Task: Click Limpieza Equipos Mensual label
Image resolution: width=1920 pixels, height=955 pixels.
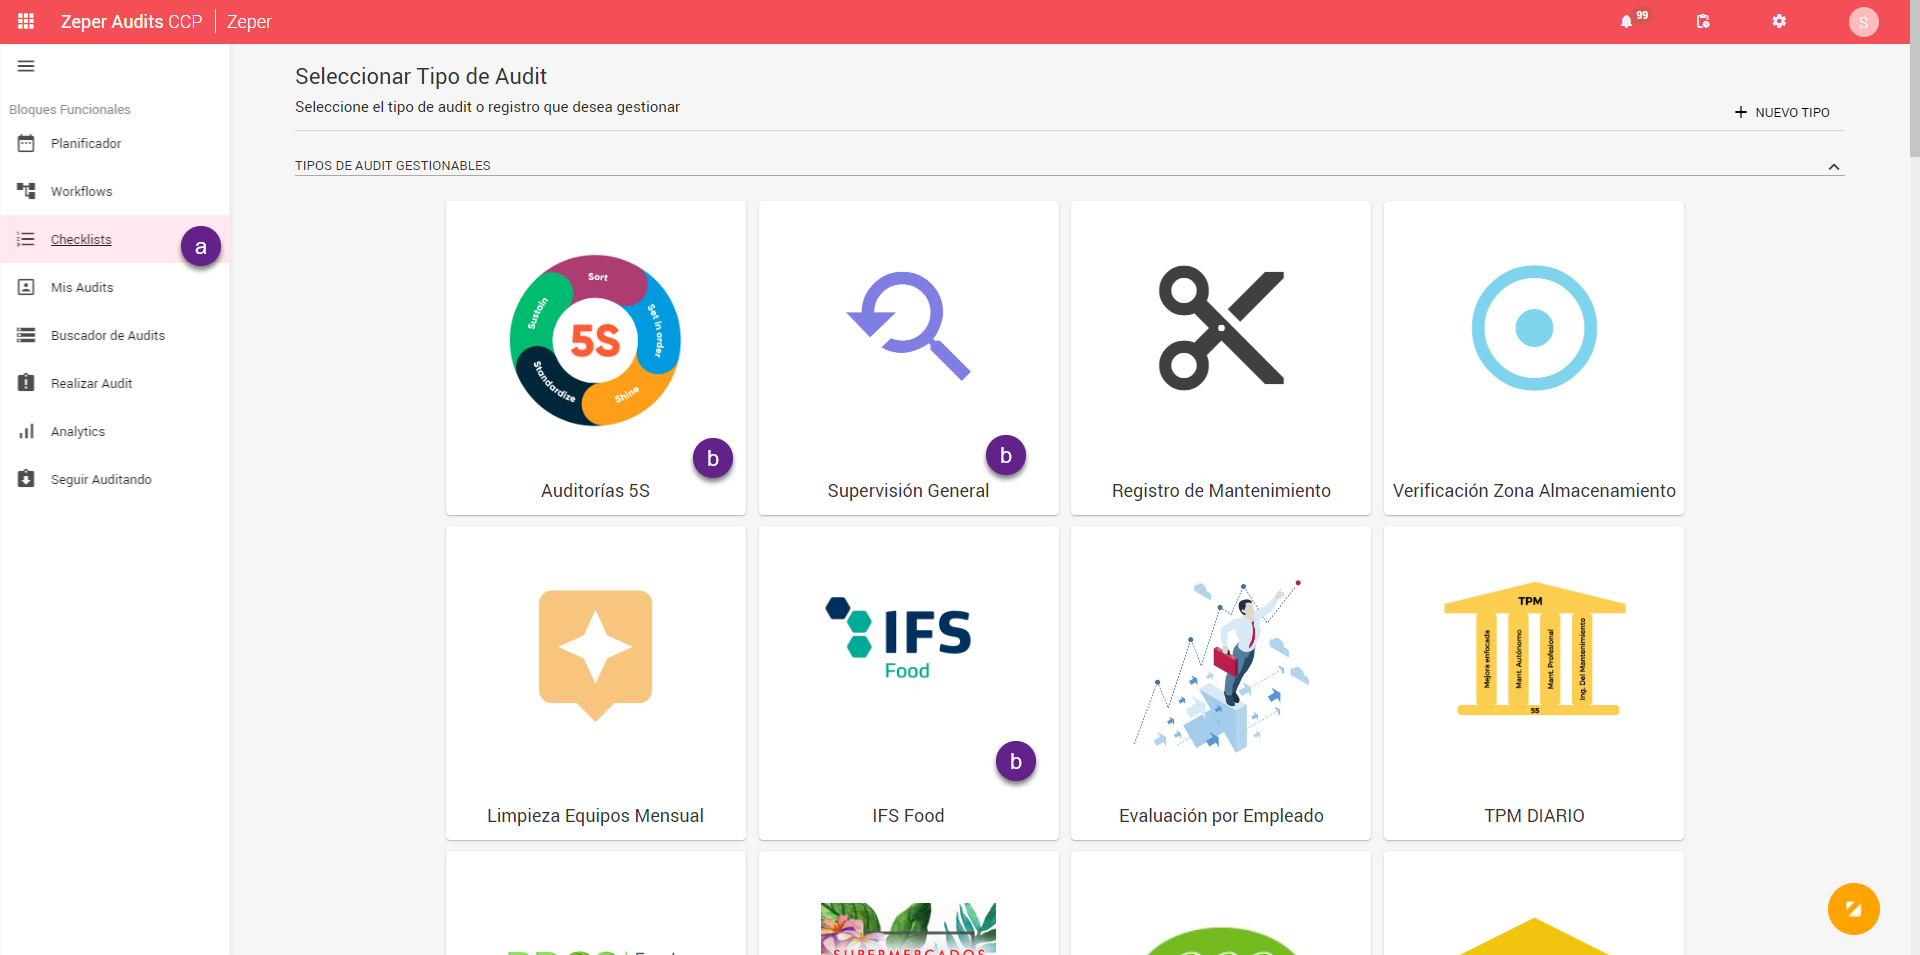Action: pyautogui.click(x=595, y=816)
